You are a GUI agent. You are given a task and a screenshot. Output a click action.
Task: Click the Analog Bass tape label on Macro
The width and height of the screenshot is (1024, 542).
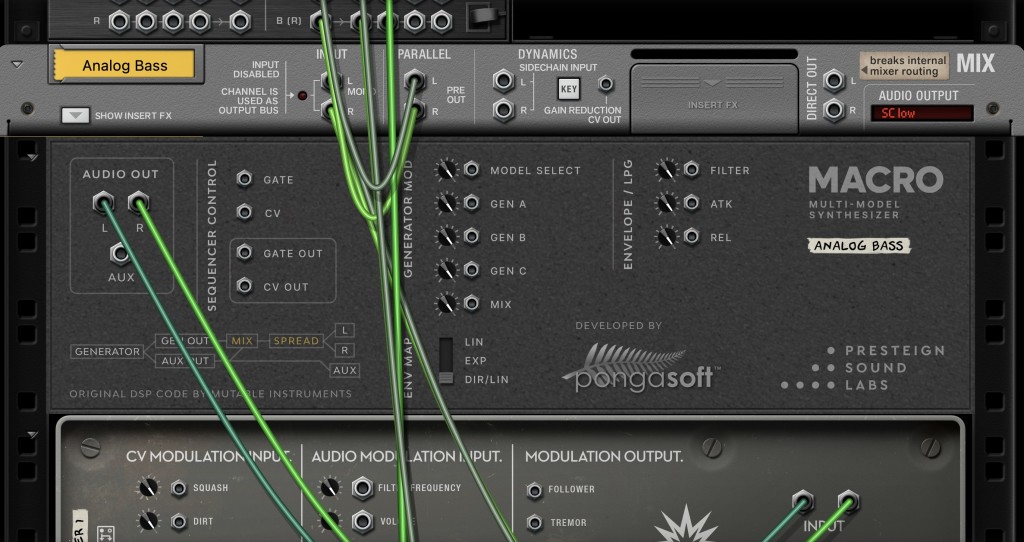[858, 245]
